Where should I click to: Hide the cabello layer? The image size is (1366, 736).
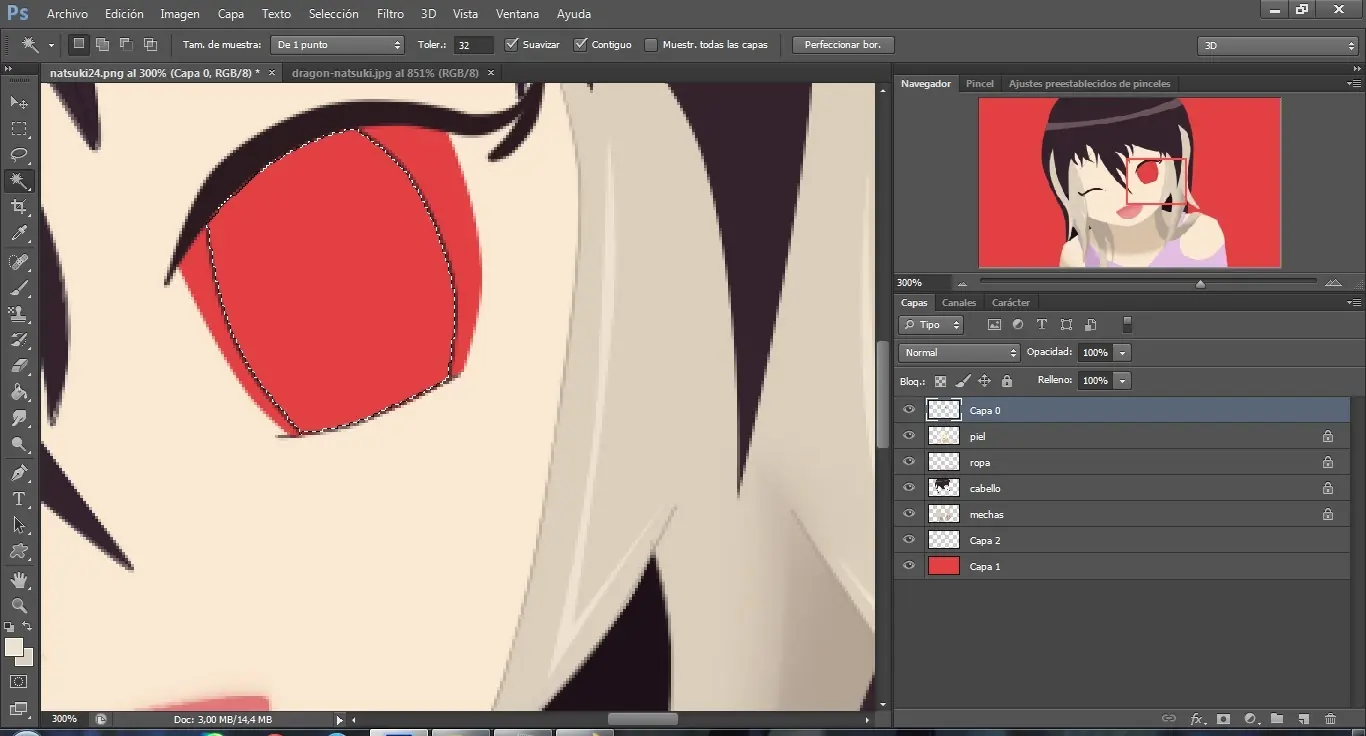pyautogui.click(x=909, y=488)
